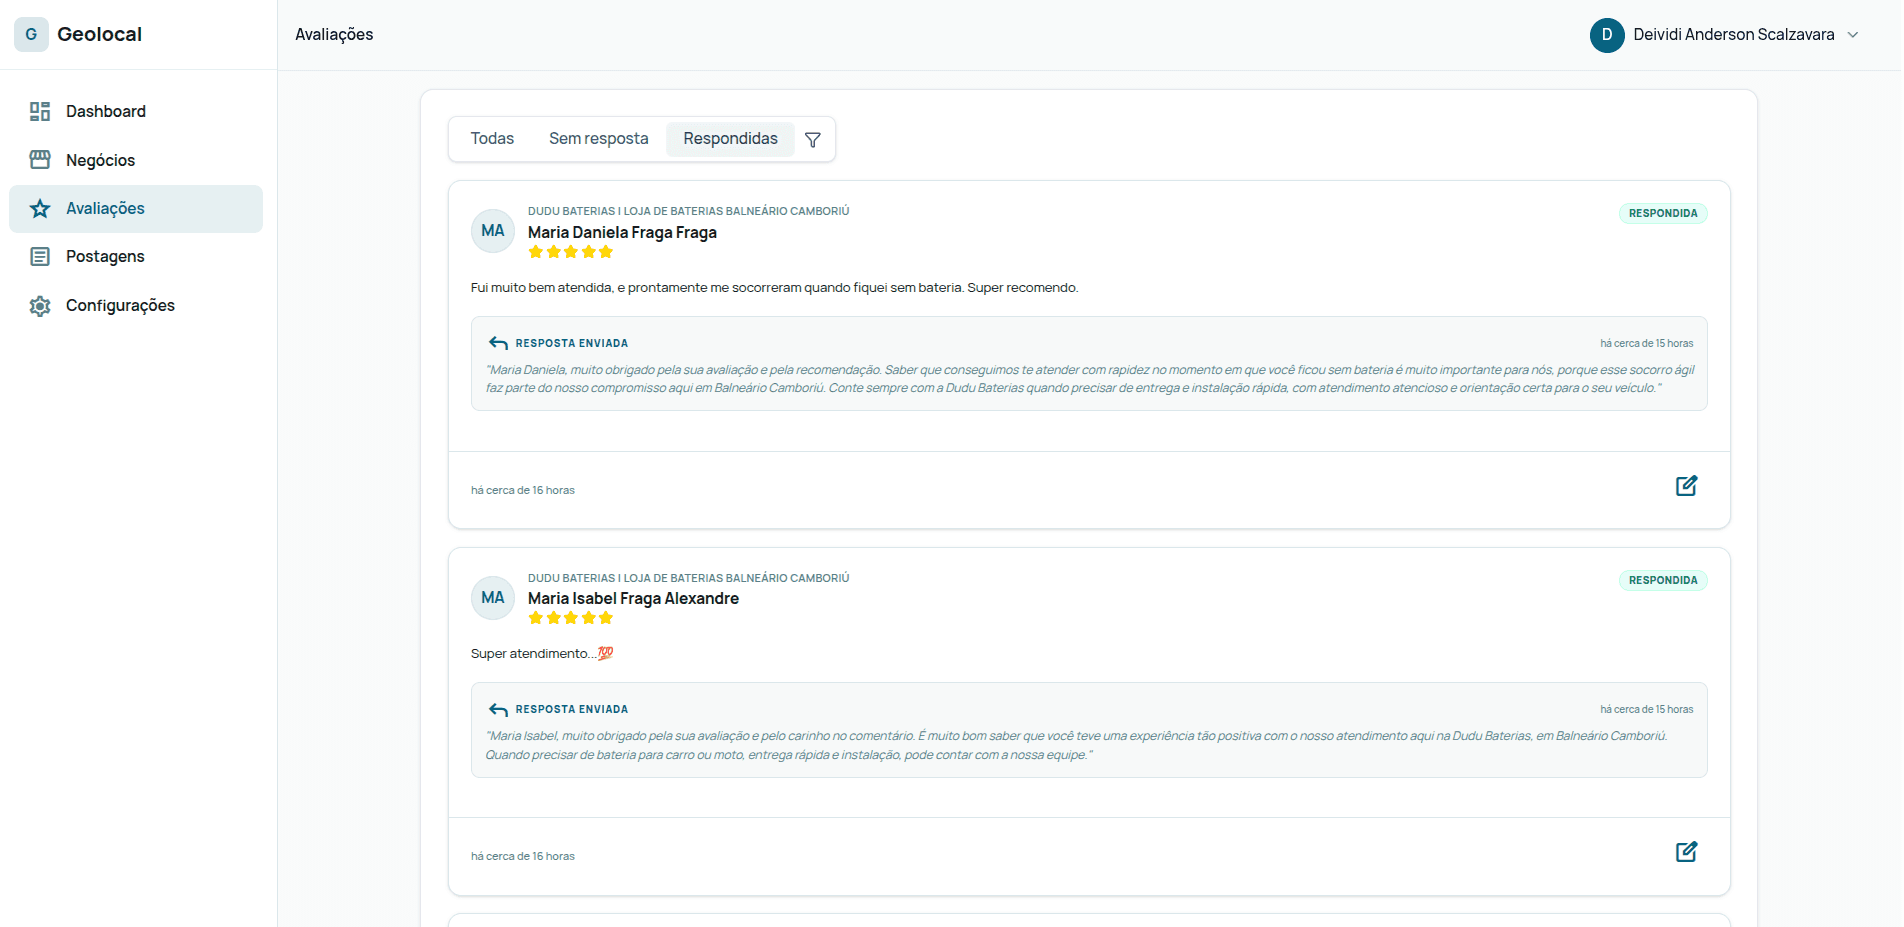Screen dimensions: 1904x927
Task: Expand the user account chevron menu
Action: pyautogui.click(x=1853, y=35)
